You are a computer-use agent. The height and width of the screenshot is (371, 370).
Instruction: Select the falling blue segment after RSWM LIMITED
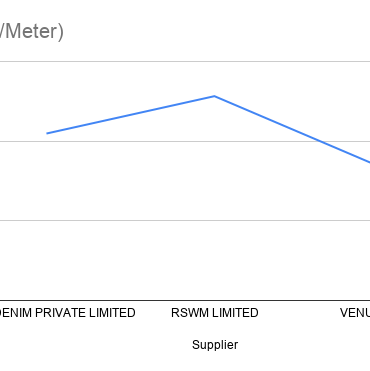coord(292,129)
